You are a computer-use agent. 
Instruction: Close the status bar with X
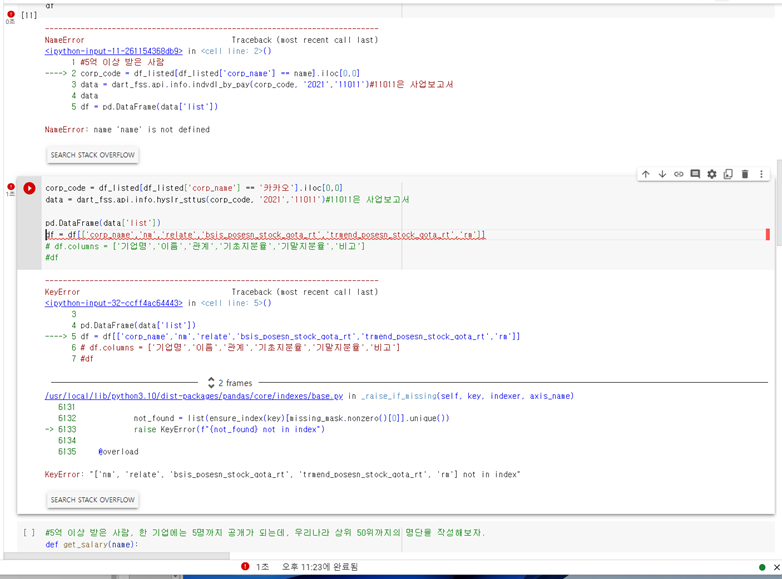(777, 567)
